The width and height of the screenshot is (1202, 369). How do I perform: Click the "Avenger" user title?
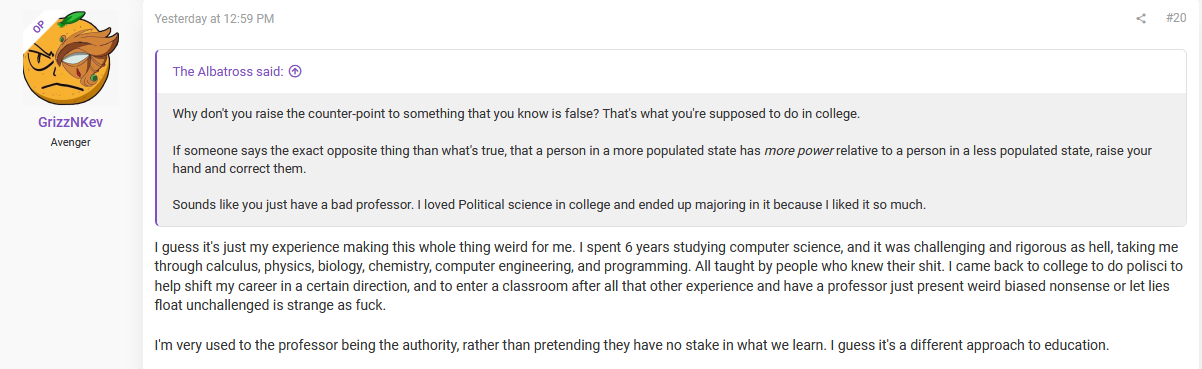(71, 142)
